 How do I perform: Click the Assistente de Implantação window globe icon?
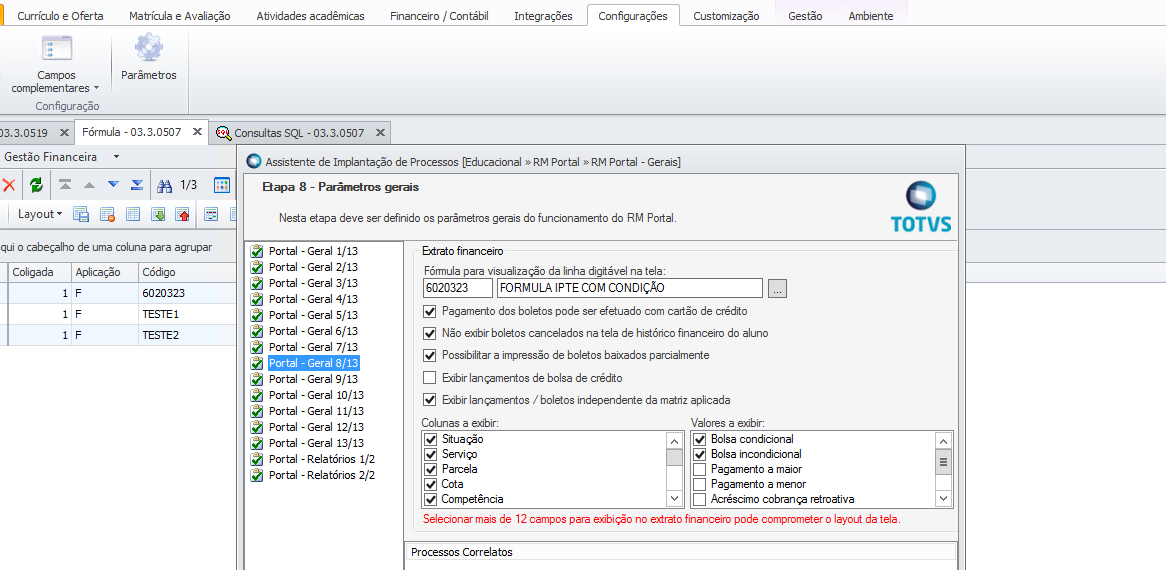tap(254, 161)
